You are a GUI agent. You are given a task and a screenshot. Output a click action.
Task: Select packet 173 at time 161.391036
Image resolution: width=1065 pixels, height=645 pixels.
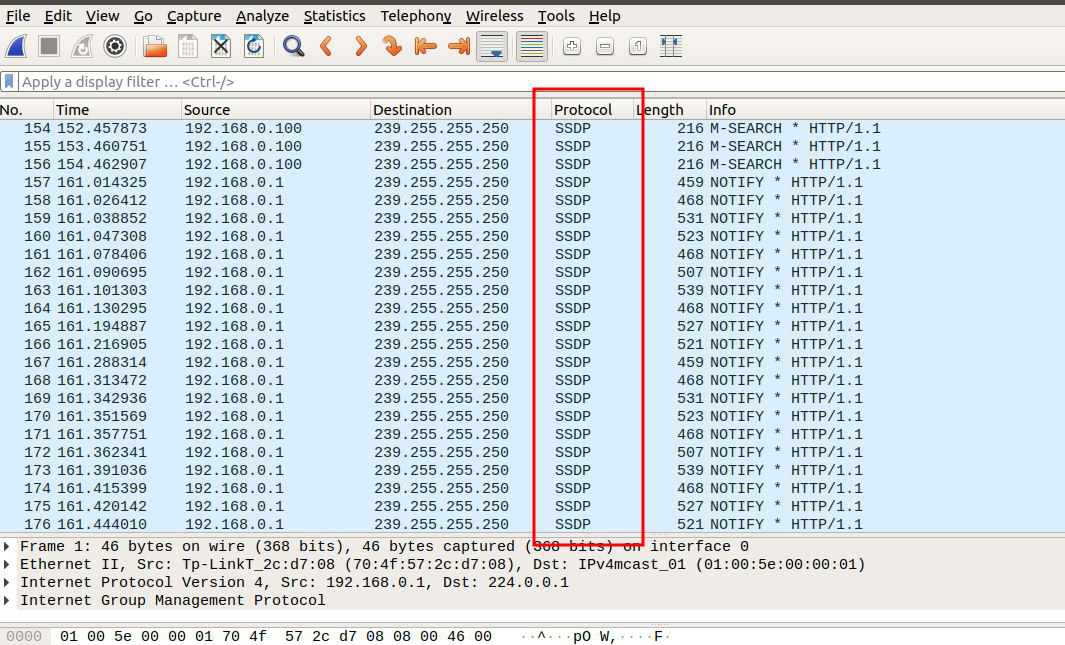coord(532,470)
